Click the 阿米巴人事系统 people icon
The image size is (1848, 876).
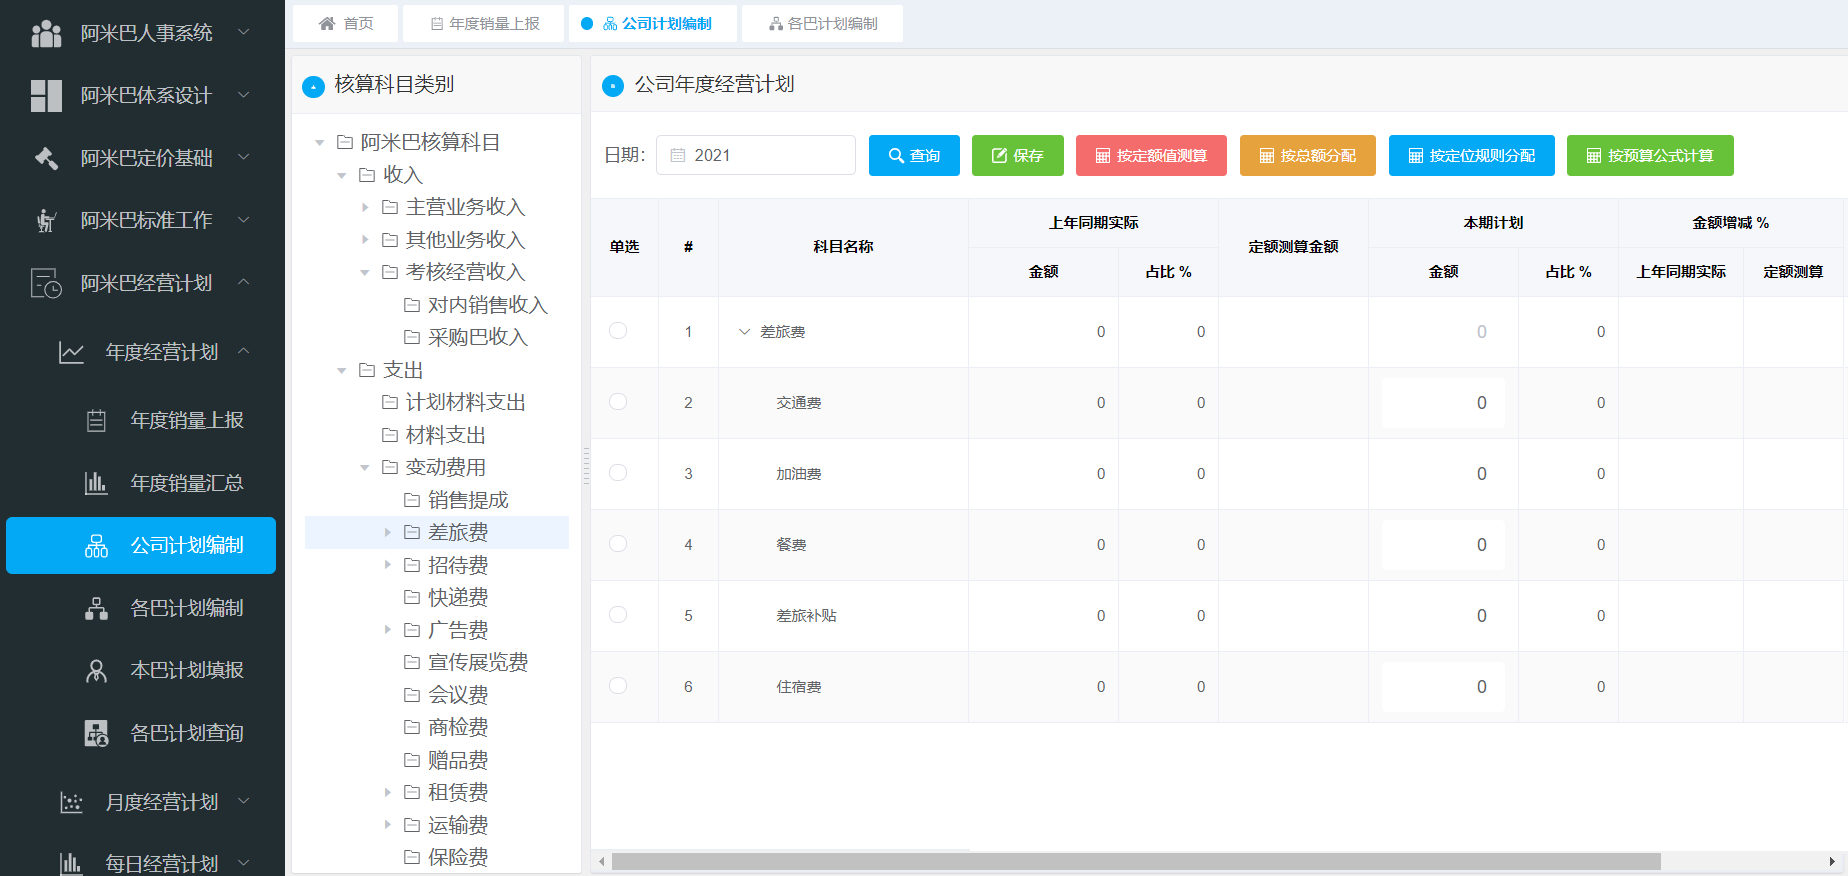(46, 33)
